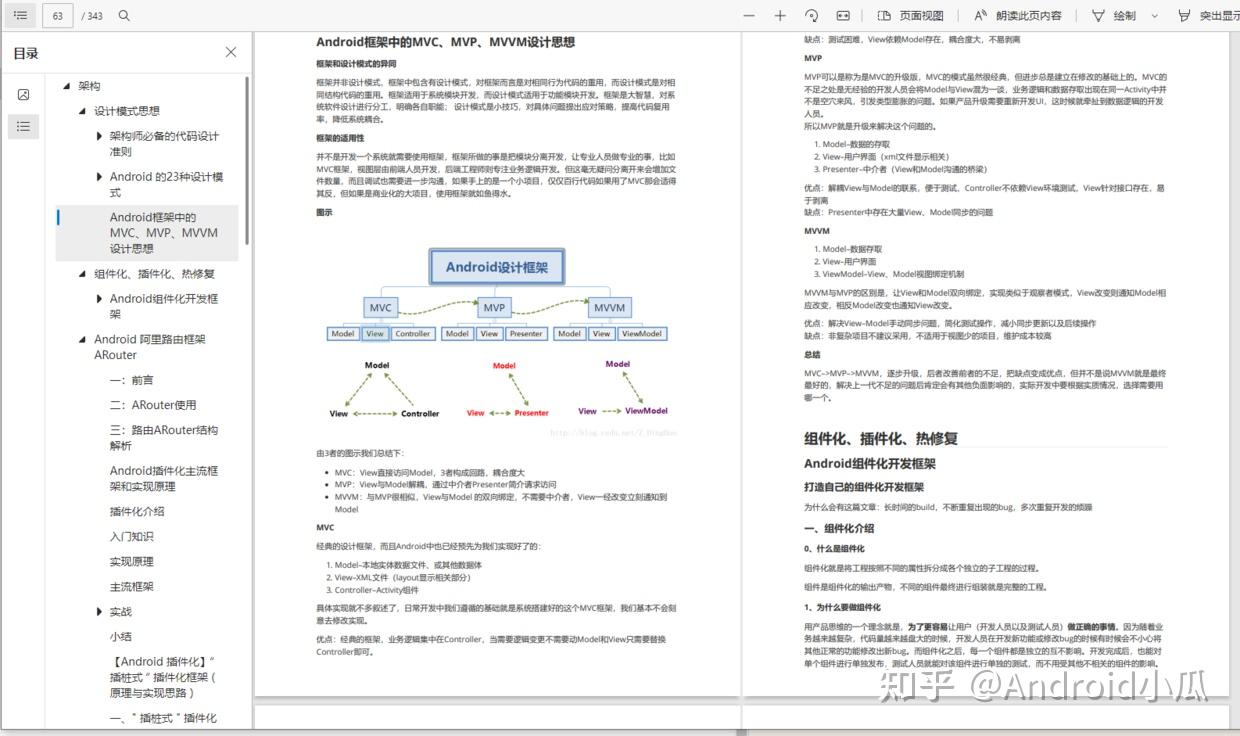Click the heading Android框架中的MVC、MVP、MVVM设计思想
The width and height of the screenshot is (1240, 736).
(x=445, y=42)
